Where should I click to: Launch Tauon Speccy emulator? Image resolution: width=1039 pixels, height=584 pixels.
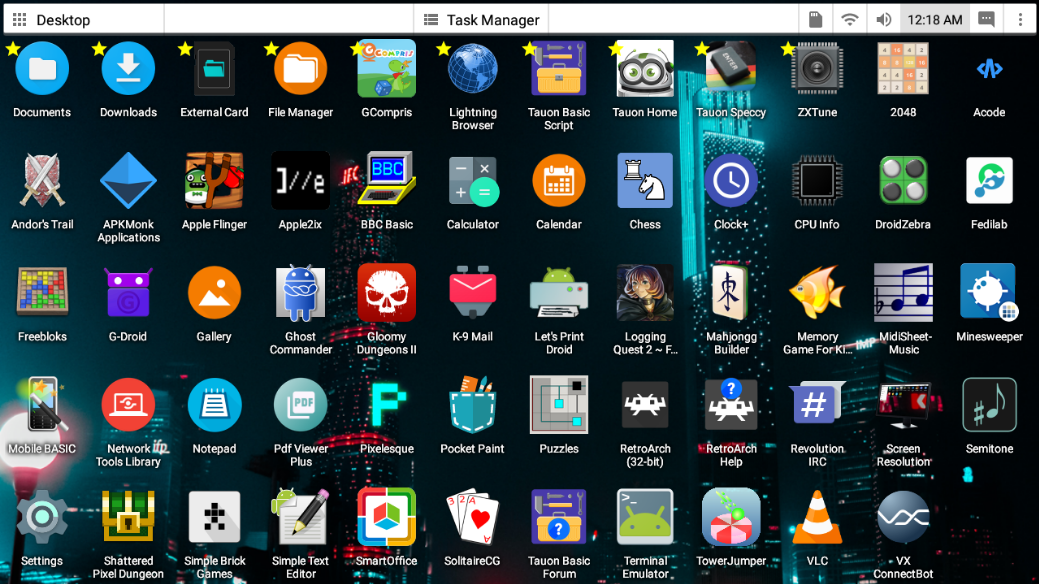[731, 69]
